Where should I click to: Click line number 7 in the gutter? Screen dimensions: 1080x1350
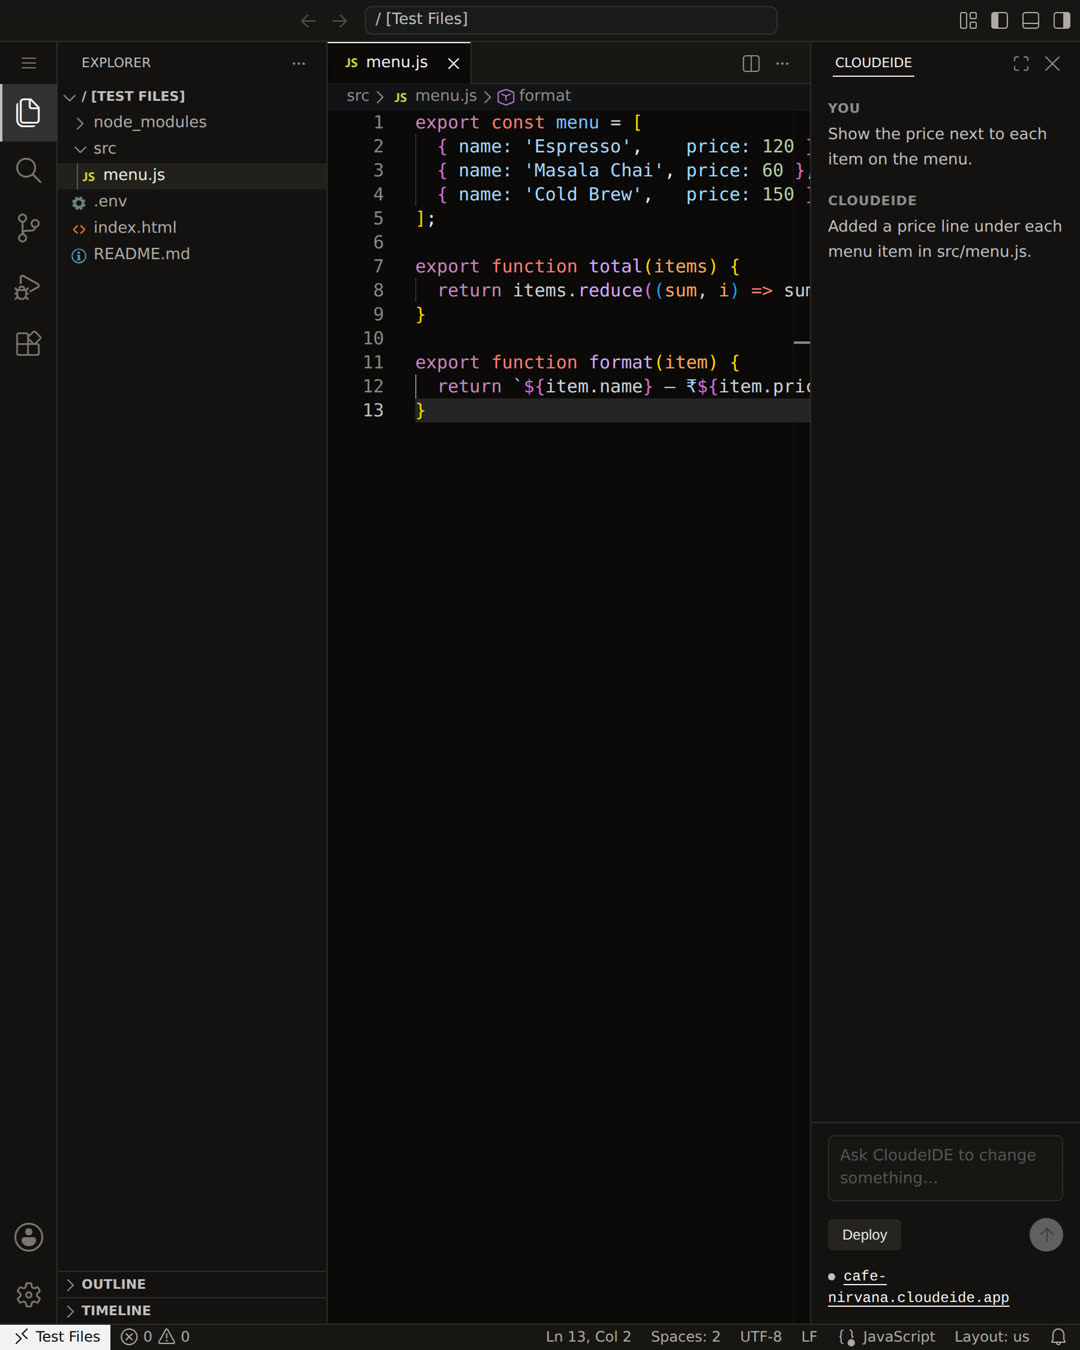click(378, 266)
